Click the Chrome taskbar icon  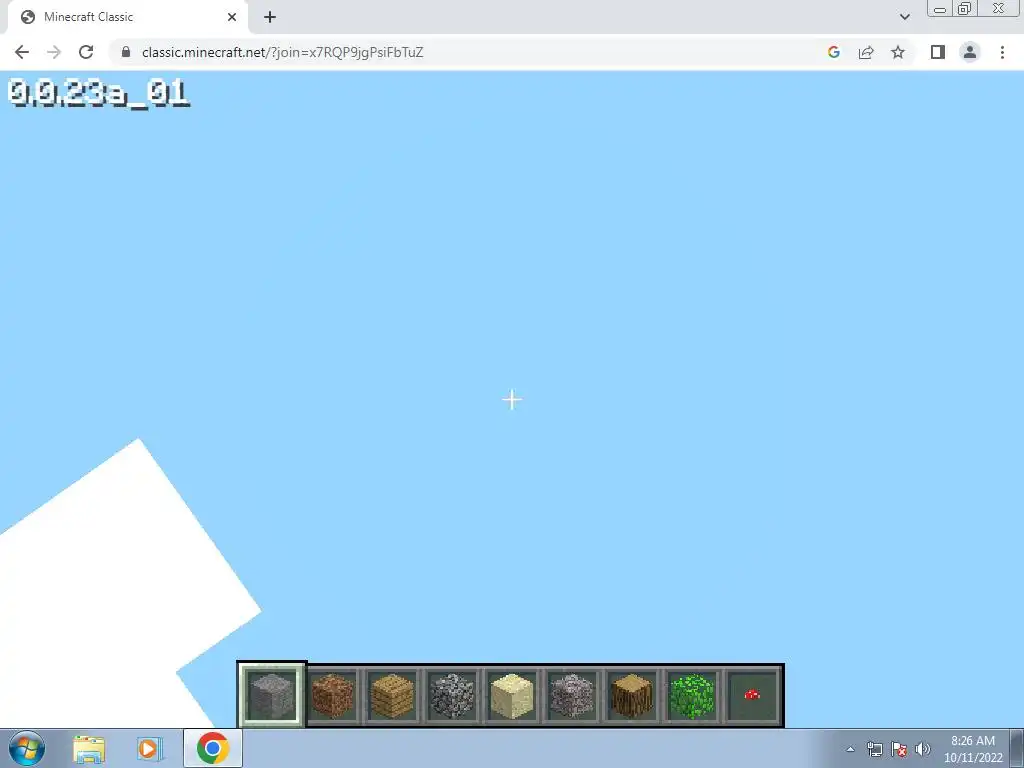(212, 748)
